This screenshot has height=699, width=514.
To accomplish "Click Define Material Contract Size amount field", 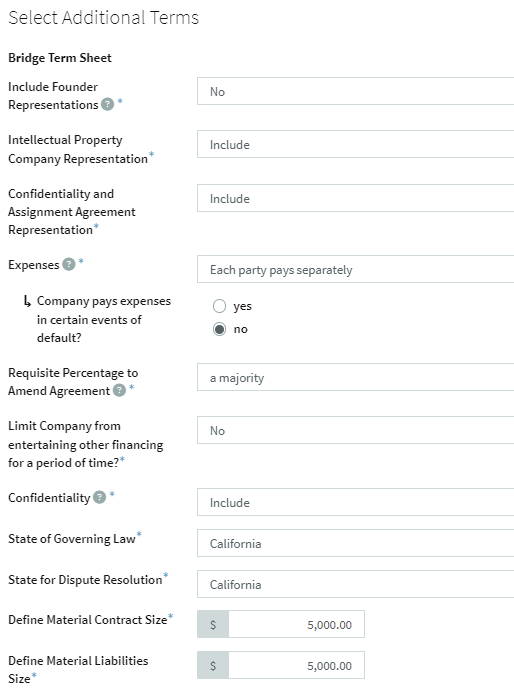I will coord(296,624).
